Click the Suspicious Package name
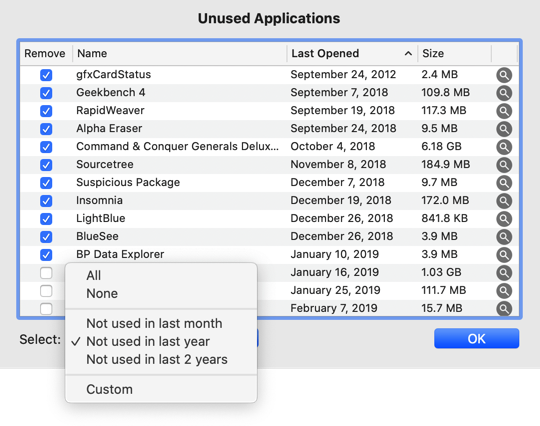The height and width of the screenshot is (426, 540). [x=128, y=182]
